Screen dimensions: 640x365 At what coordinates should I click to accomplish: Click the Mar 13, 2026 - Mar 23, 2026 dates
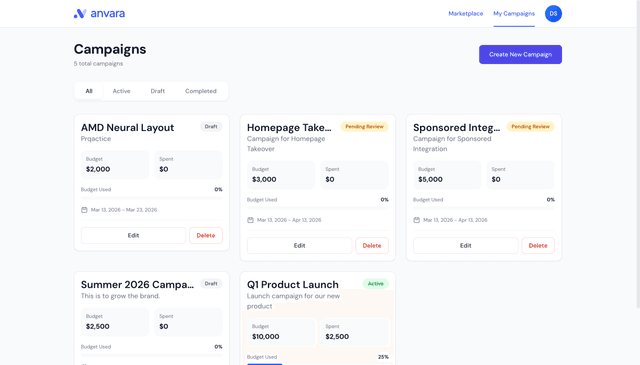124,210
